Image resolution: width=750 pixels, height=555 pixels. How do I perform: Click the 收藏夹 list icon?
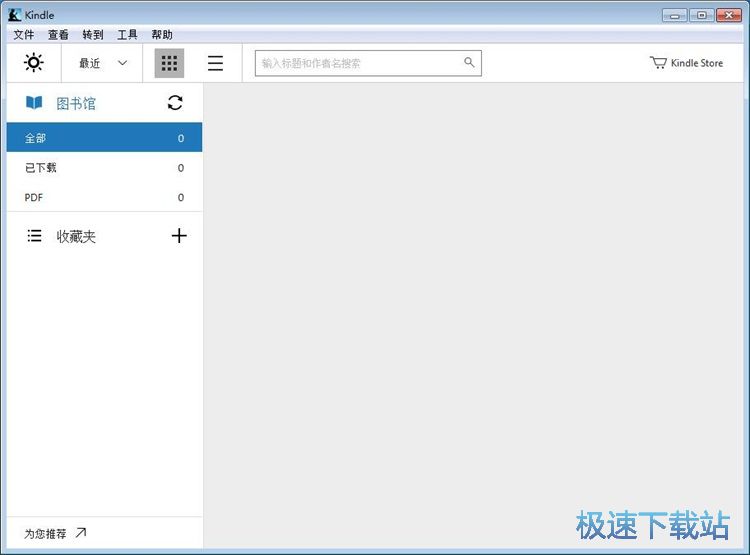pyautogui.click(x=34, y=236)
